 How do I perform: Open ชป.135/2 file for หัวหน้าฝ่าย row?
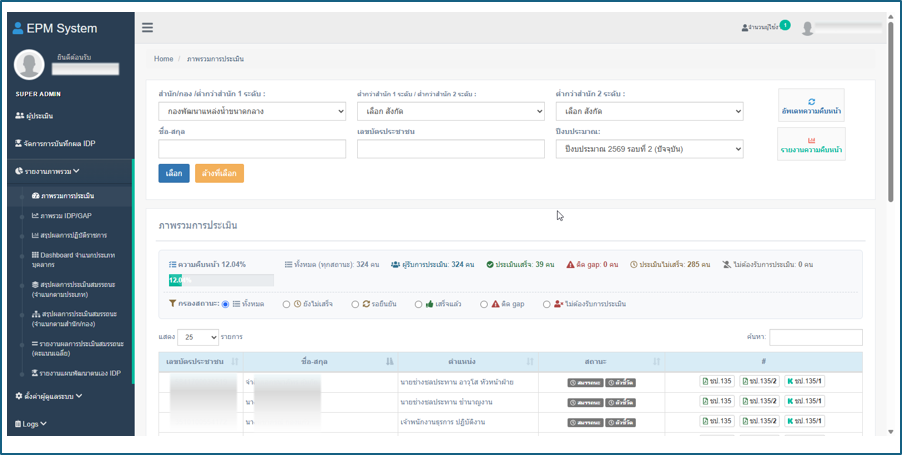759,381
